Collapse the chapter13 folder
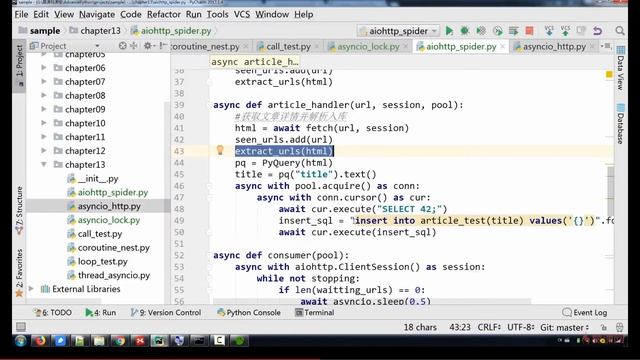The height and width of the screenshot is (360, 640). point(44,164)
